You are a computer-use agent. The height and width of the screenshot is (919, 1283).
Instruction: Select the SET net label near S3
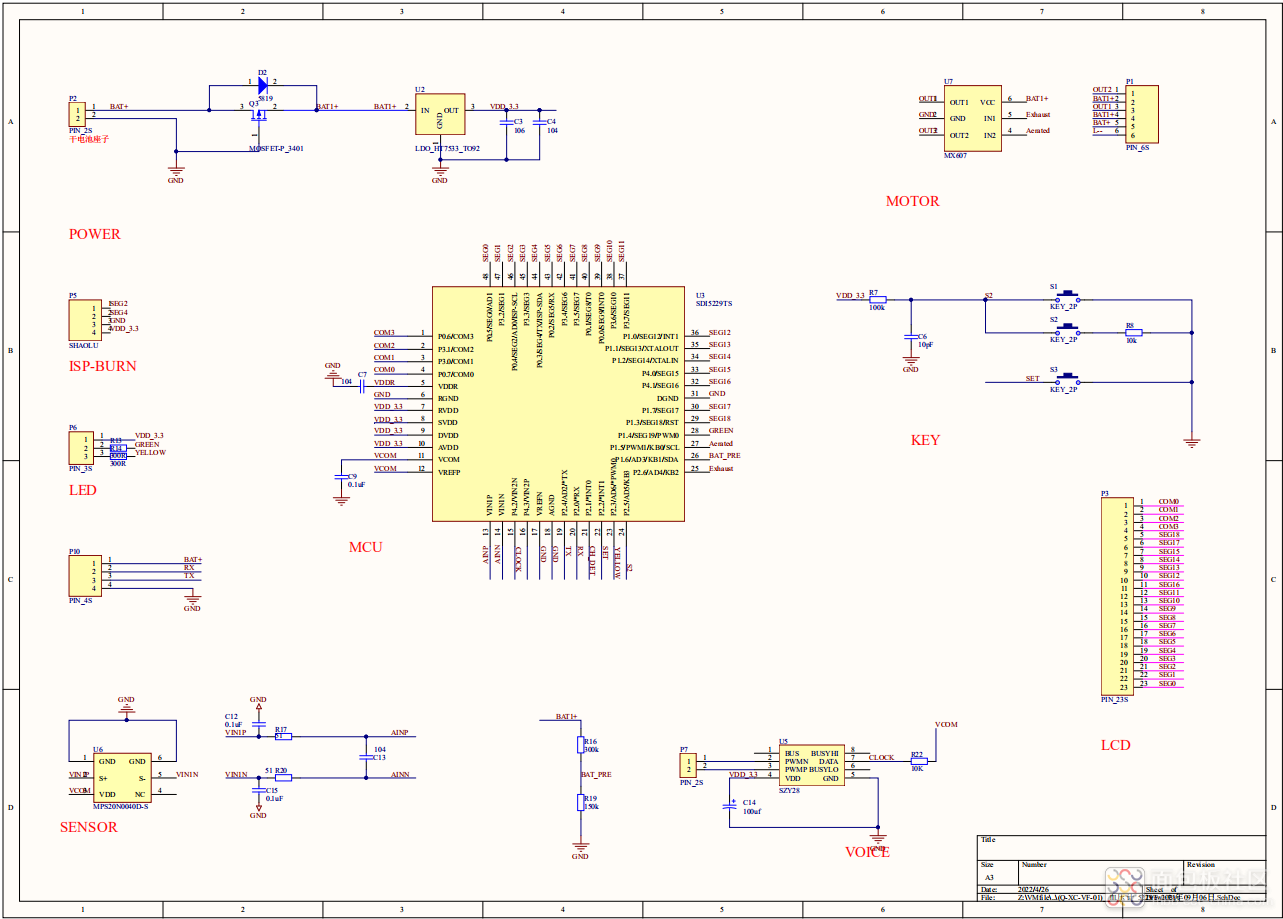tap(1032, 378)
